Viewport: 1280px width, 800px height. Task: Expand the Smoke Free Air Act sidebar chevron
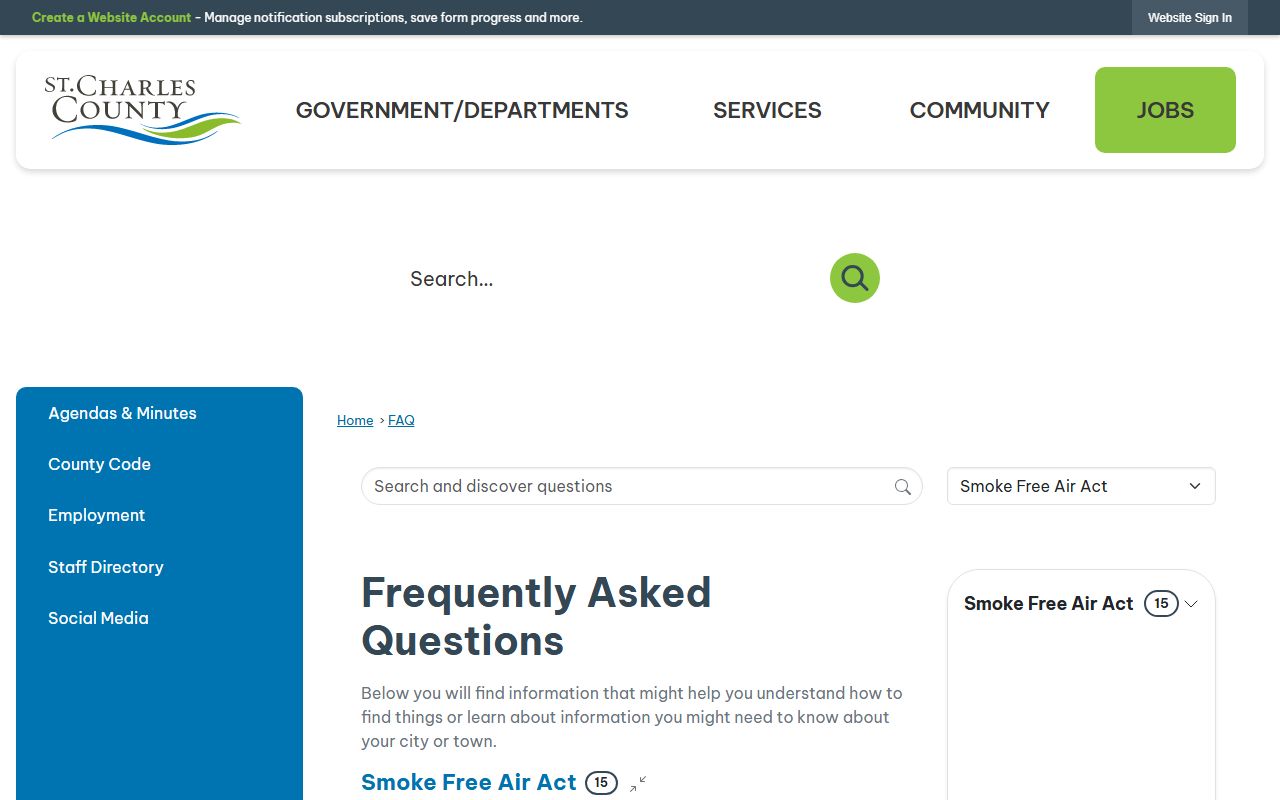[1191, 604]
